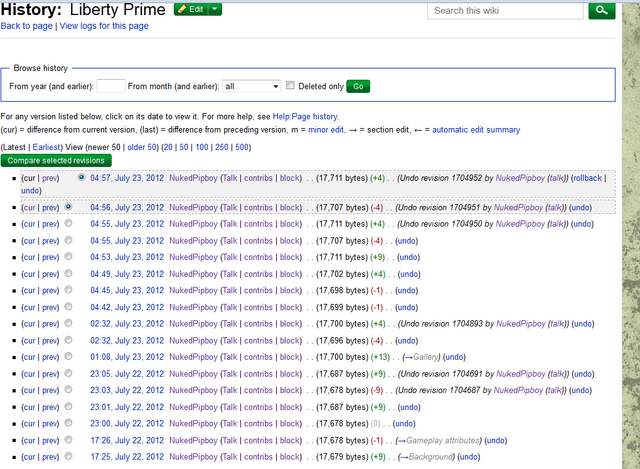Select radio for 04:49 July 23 revision

tap(68, 273)
